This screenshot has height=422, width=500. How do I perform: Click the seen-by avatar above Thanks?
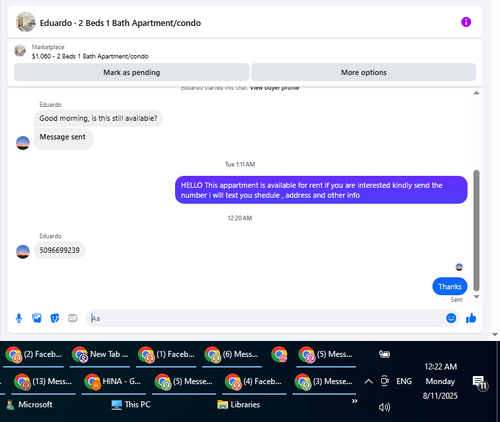tap(459, 267)
